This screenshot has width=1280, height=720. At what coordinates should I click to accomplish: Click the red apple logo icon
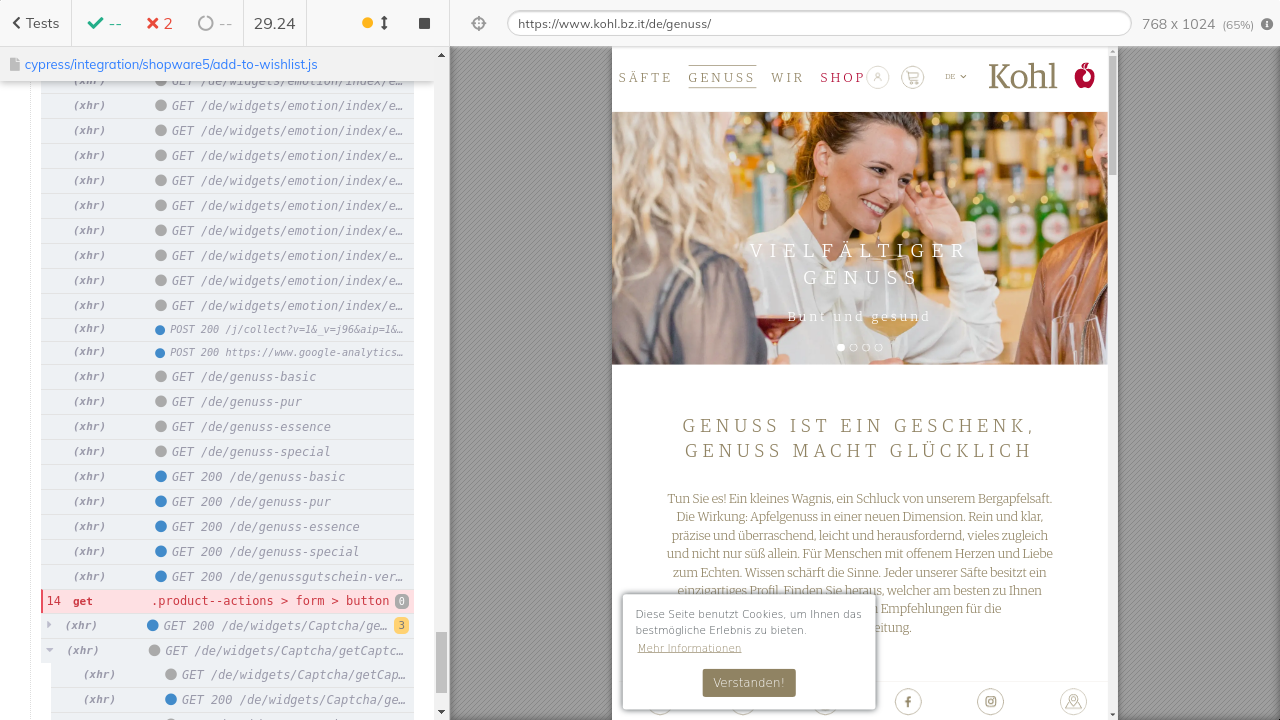(x=1085, y=76)
